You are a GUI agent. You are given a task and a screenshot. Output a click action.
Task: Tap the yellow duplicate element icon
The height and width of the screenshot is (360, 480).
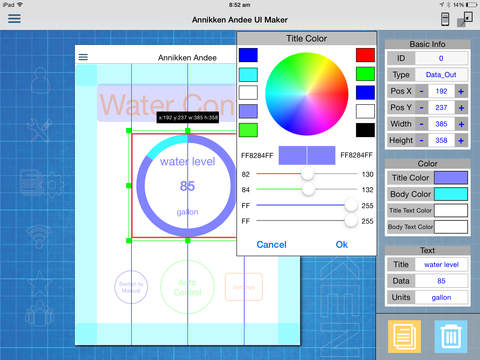404,336
